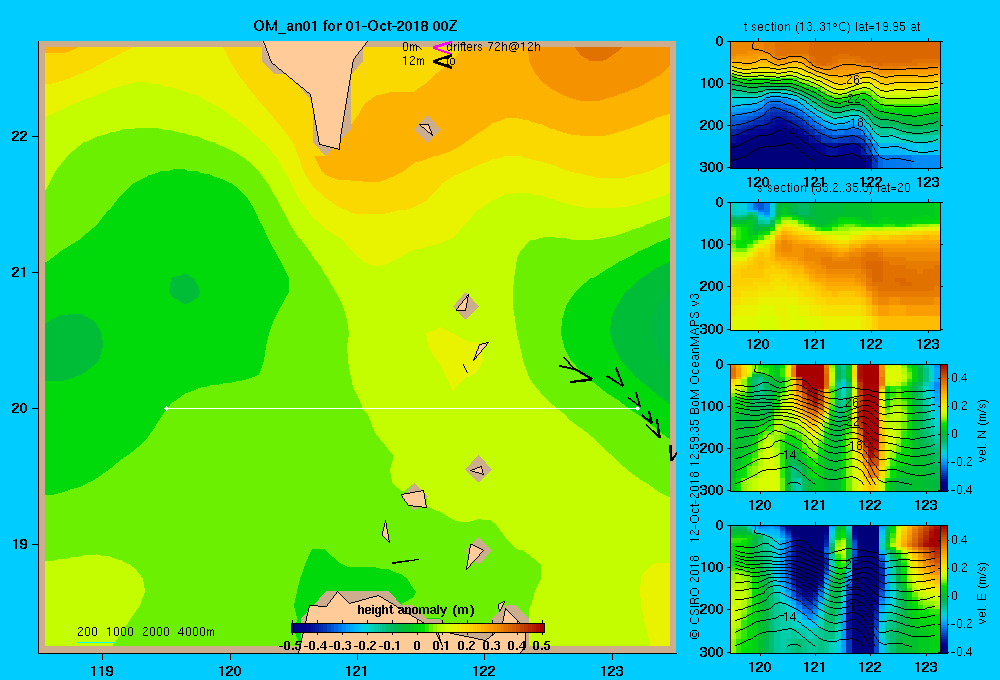
Task: Click the small island near 121.85E, 20.75N
Action: pos(465,305)
